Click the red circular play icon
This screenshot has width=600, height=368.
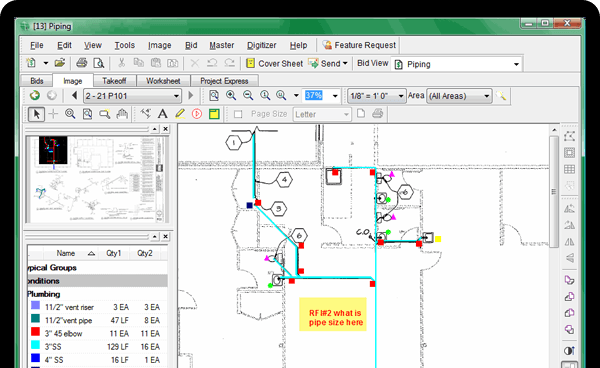pos(197,114)
